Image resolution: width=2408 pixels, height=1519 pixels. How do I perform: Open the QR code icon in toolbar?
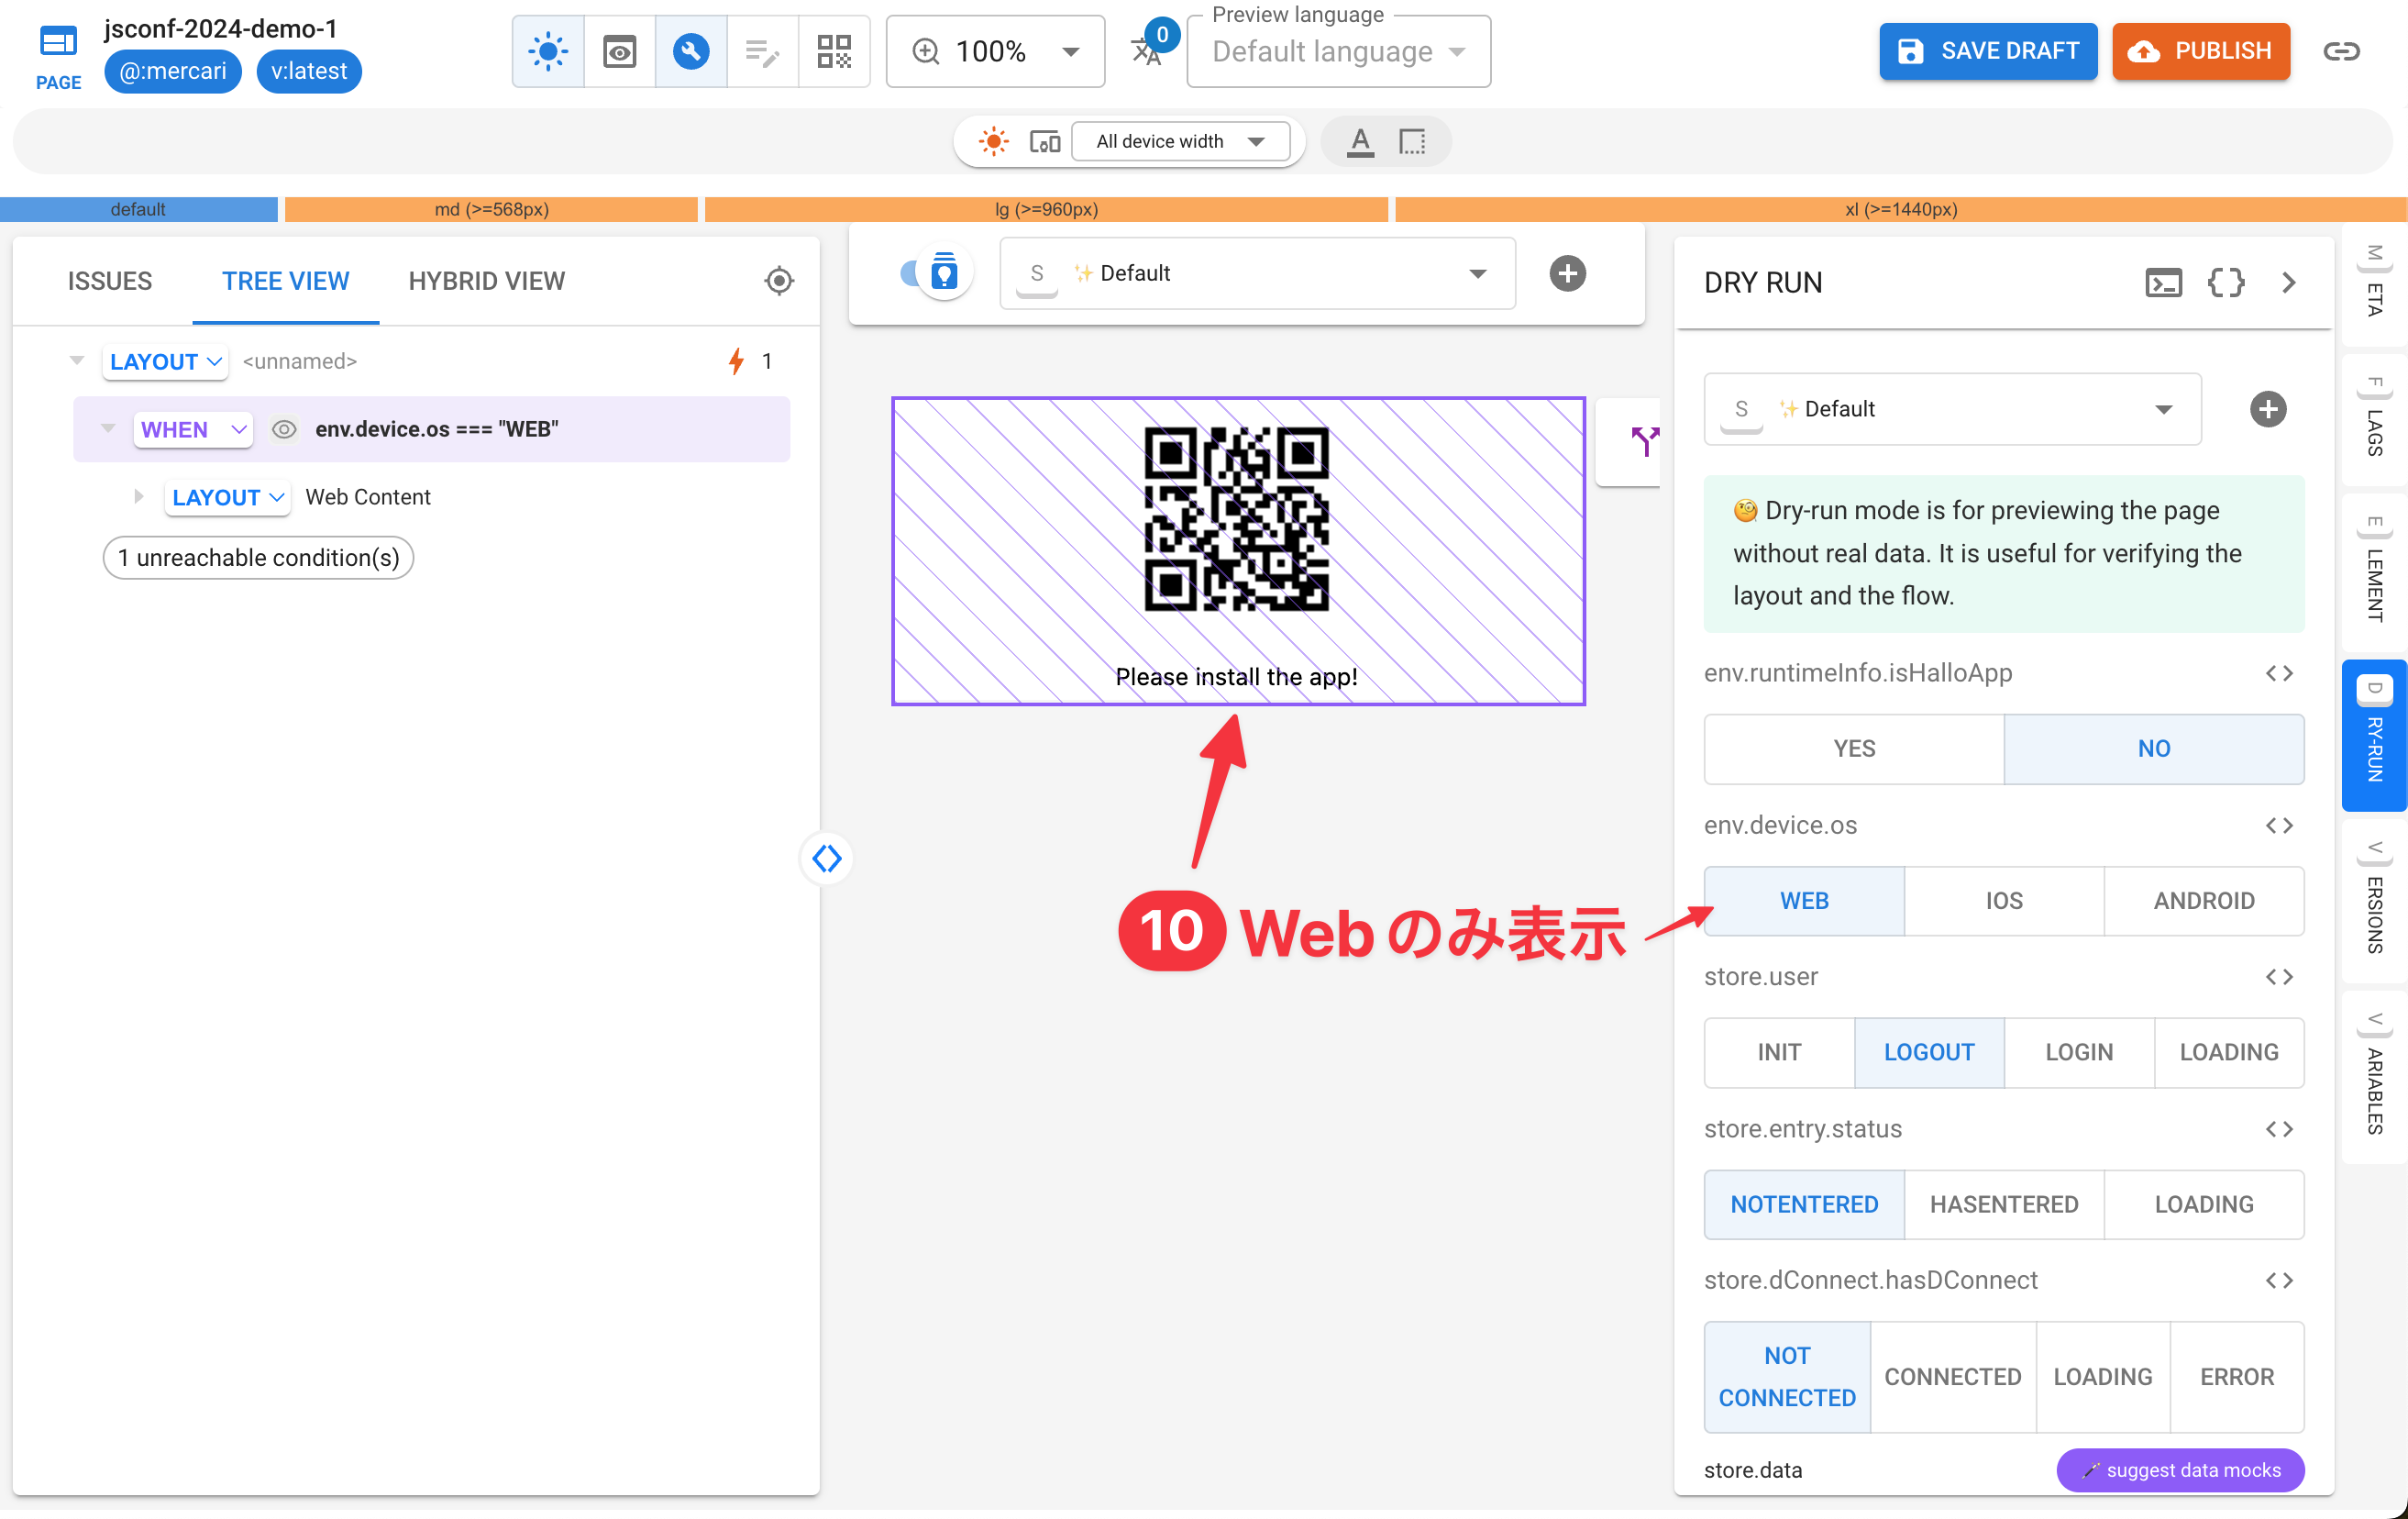point(834,51)
